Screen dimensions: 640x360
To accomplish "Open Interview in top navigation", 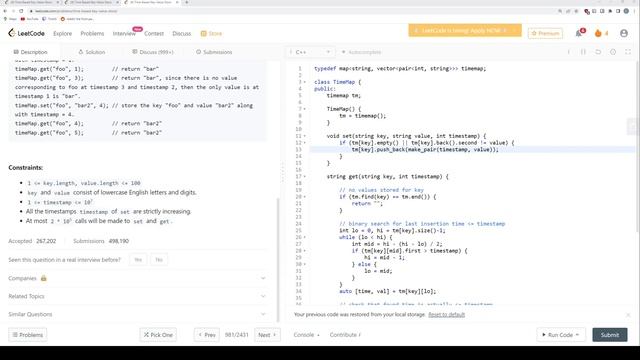I will tap(124, 33).
